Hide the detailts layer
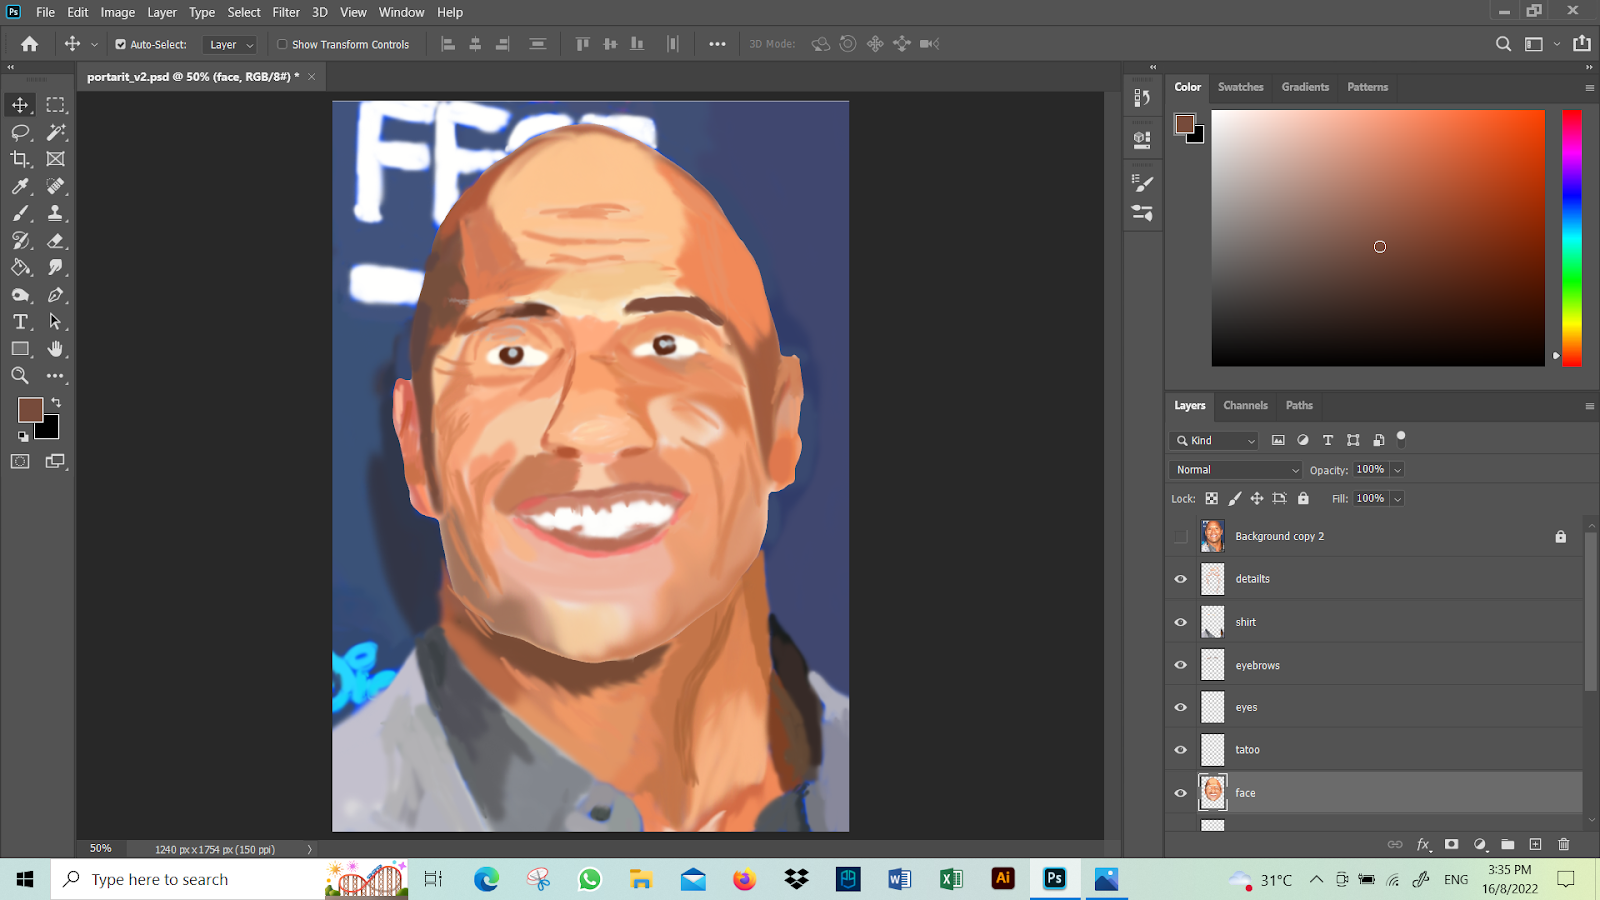1600x900 pixels. coord(1181,579)
